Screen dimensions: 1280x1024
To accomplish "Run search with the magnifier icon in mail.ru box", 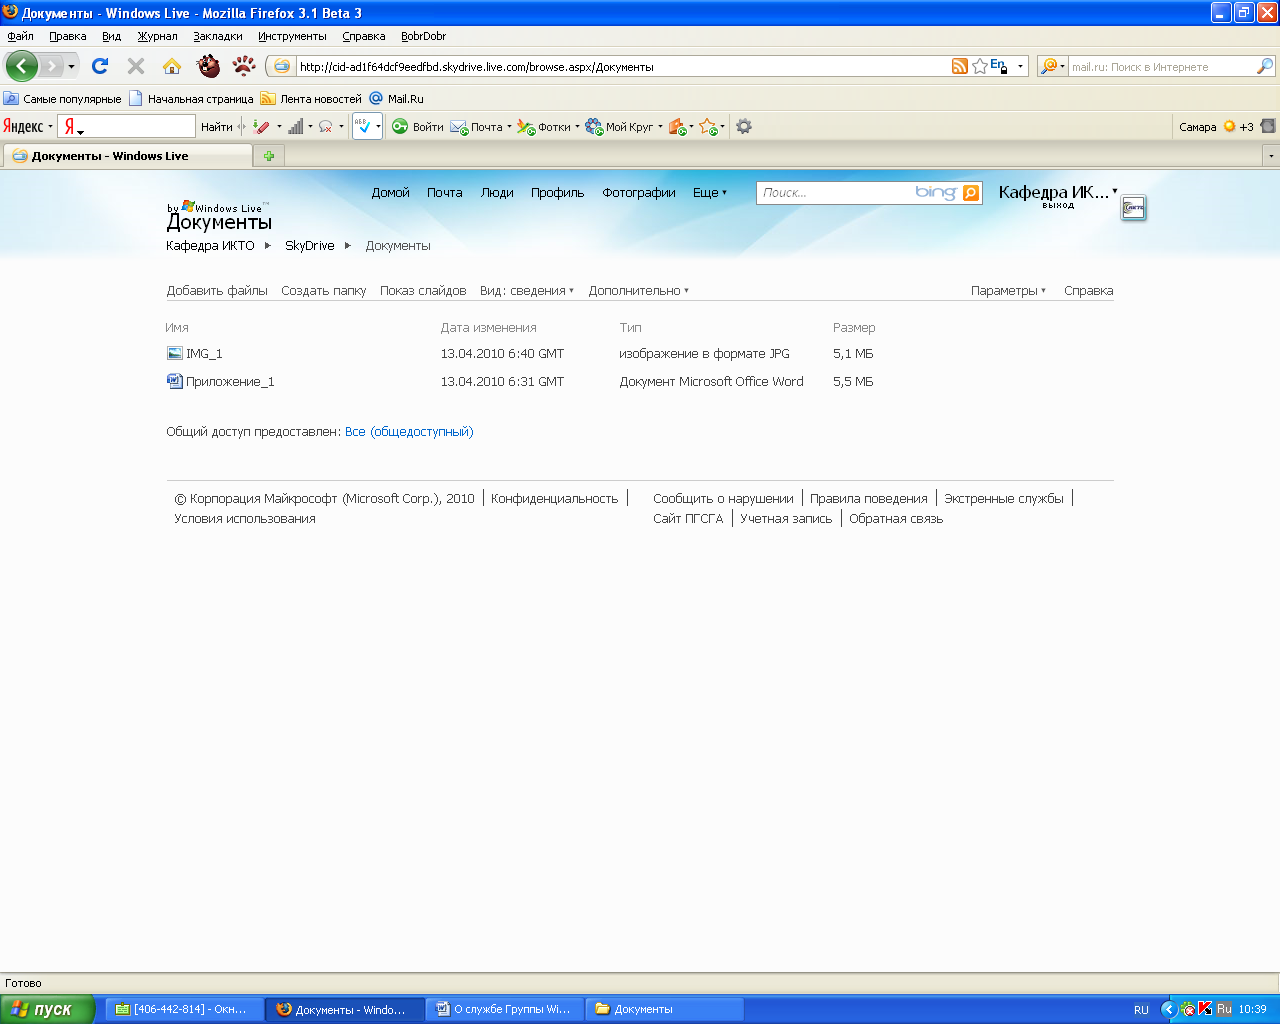I will coord(1265,66).
